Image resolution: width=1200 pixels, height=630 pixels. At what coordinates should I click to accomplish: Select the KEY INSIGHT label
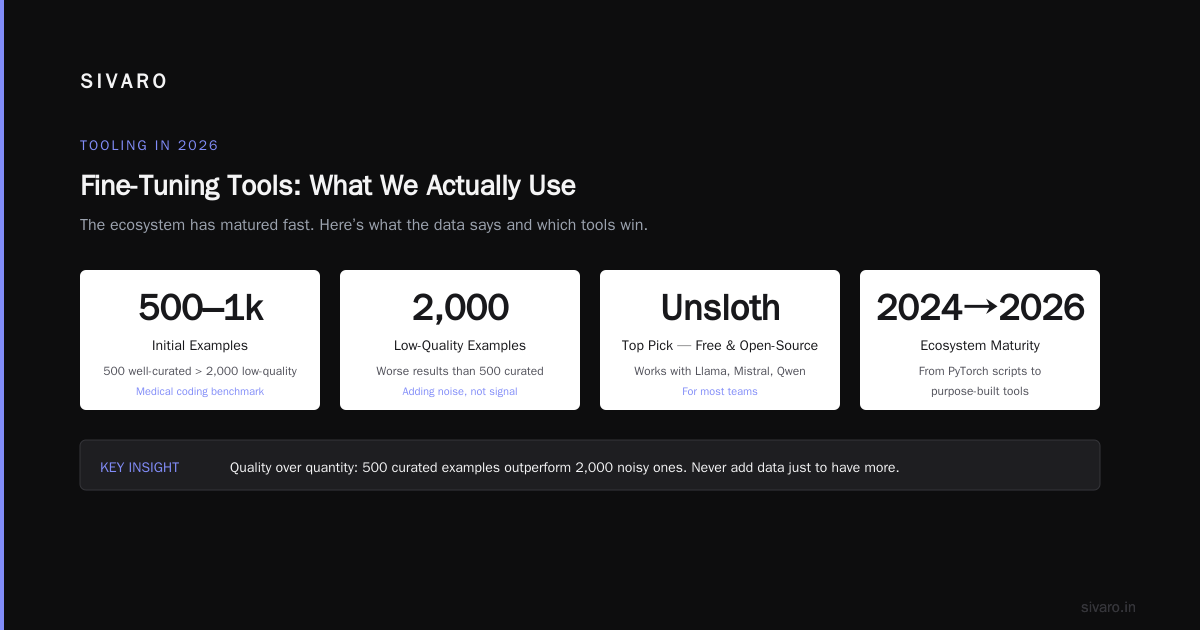coord(140,467)
